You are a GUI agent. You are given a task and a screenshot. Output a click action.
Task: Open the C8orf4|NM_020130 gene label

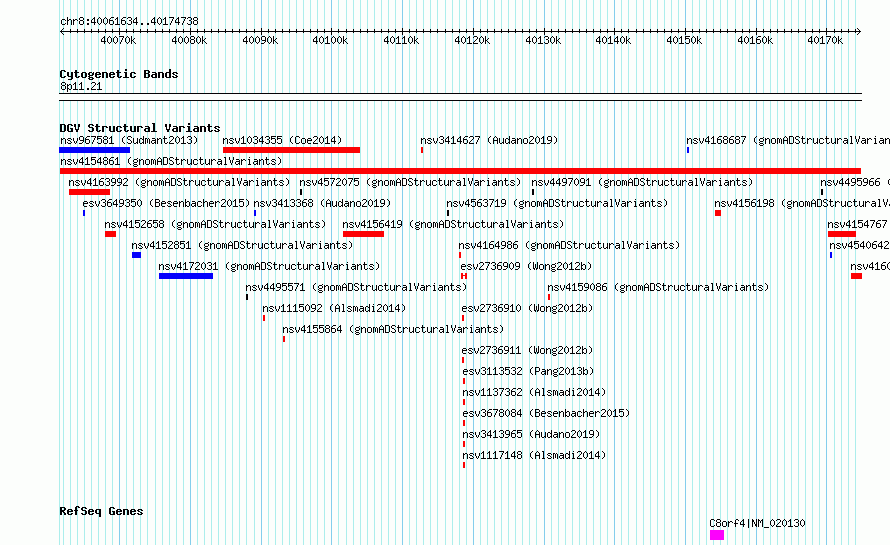(x=757, y=523)
